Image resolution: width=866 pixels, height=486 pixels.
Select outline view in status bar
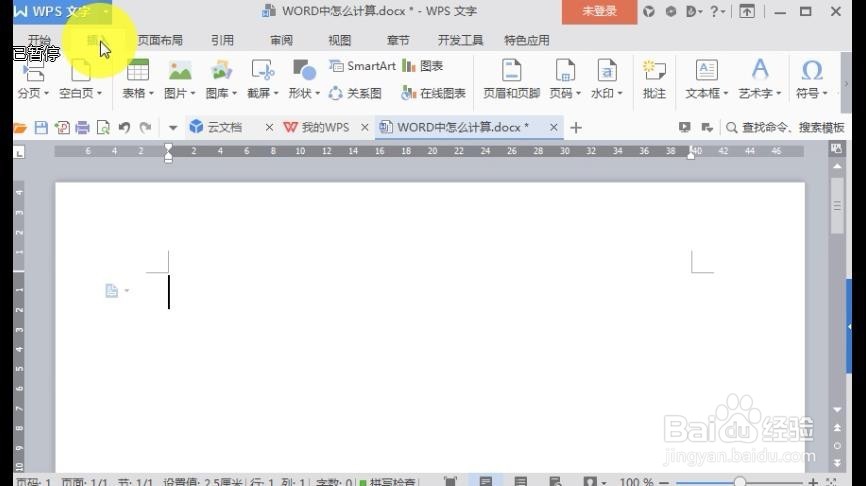pyautogui.click(x=520, y=482)
